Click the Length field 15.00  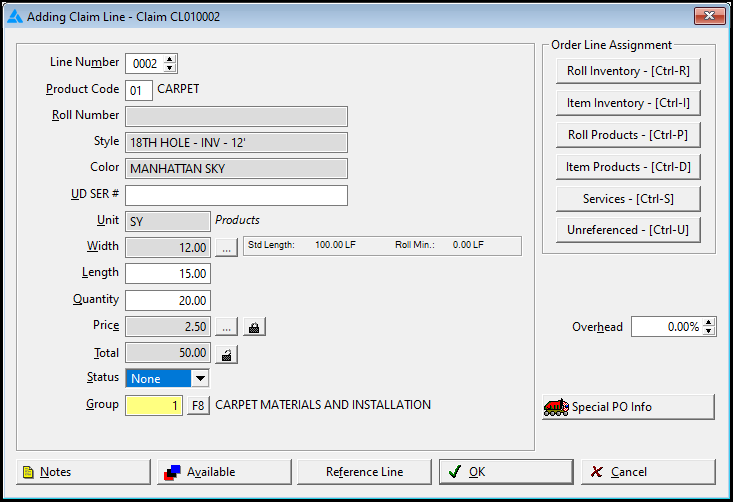coord(168,273)
